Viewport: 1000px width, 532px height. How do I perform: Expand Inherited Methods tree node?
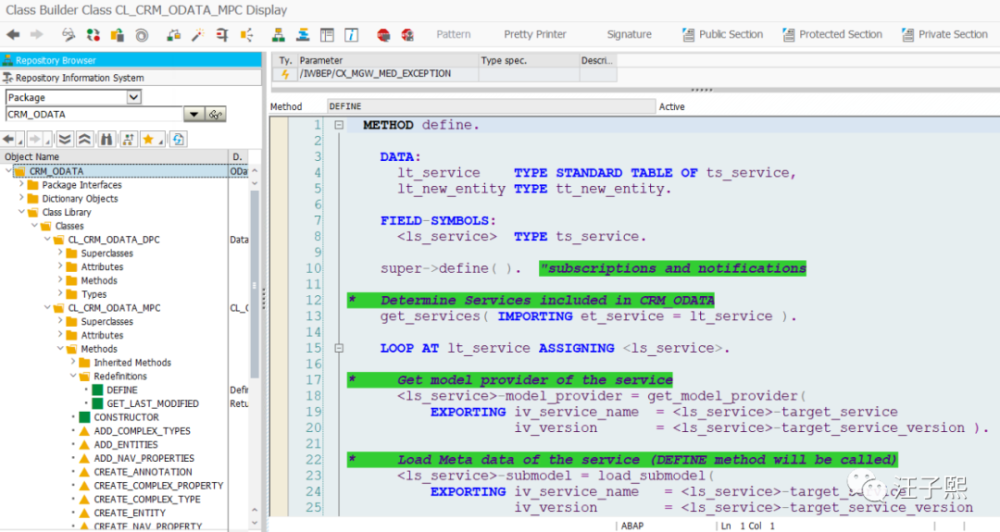click(74, 363)
